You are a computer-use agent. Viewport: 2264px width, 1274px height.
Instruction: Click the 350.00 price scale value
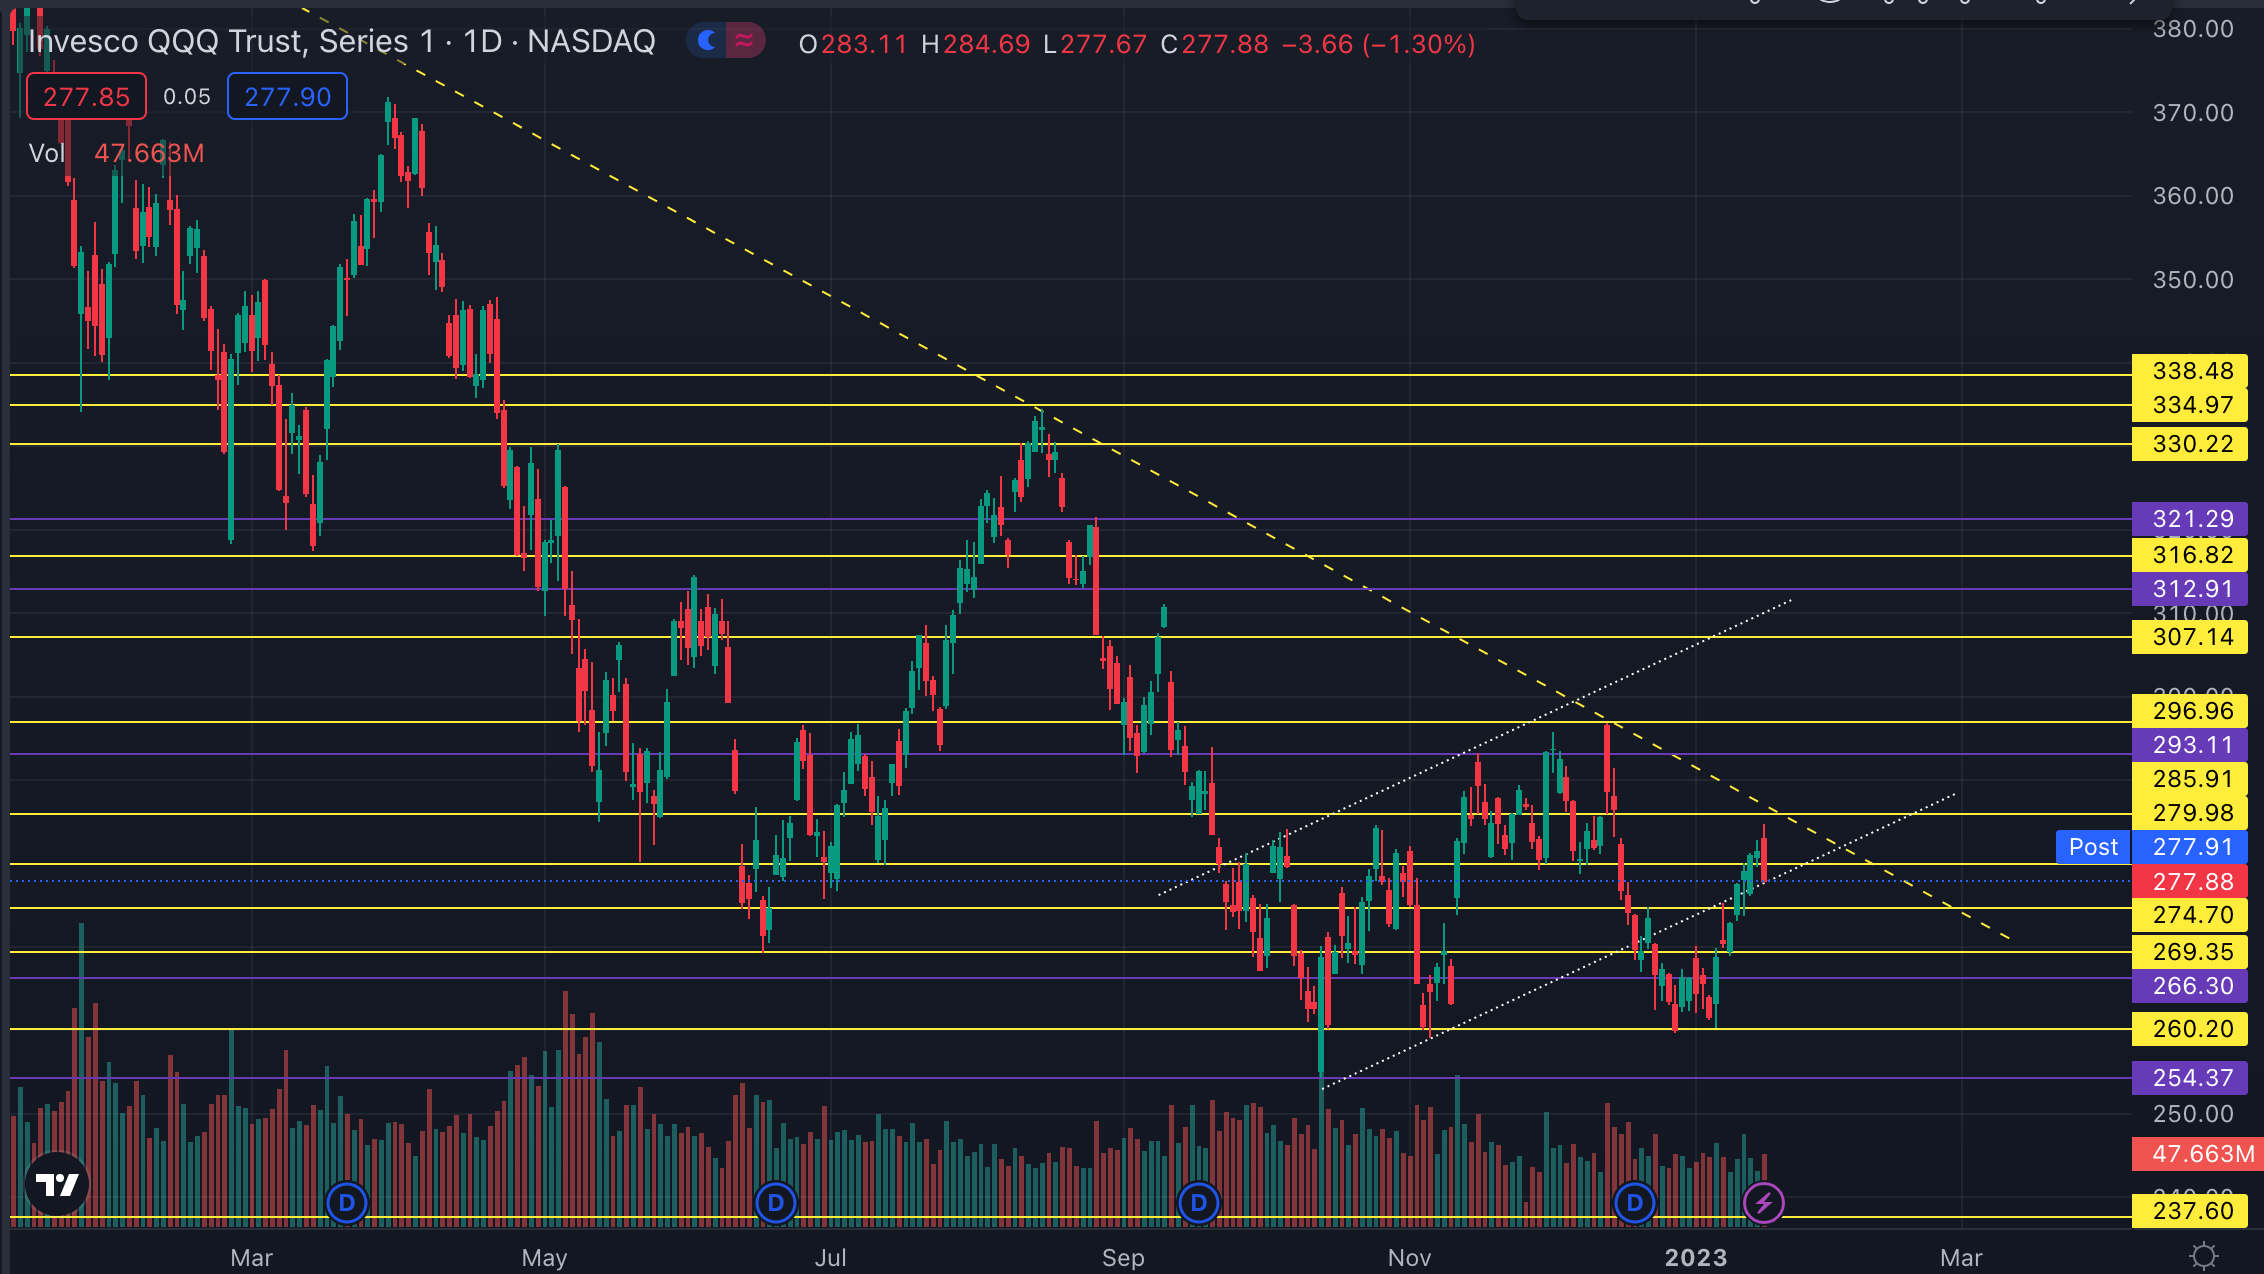click(x=2193, y=280)
